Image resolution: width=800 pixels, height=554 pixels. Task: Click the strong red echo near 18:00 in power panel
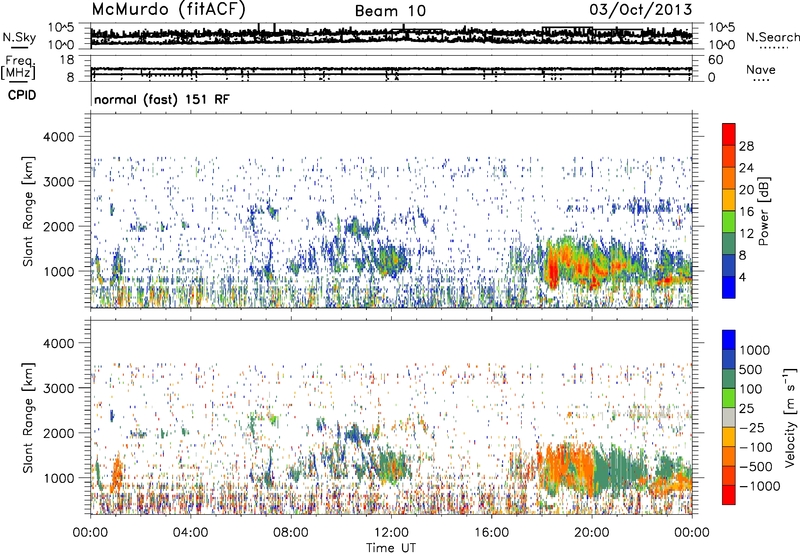pyautogui.click(x=551, y=270)
